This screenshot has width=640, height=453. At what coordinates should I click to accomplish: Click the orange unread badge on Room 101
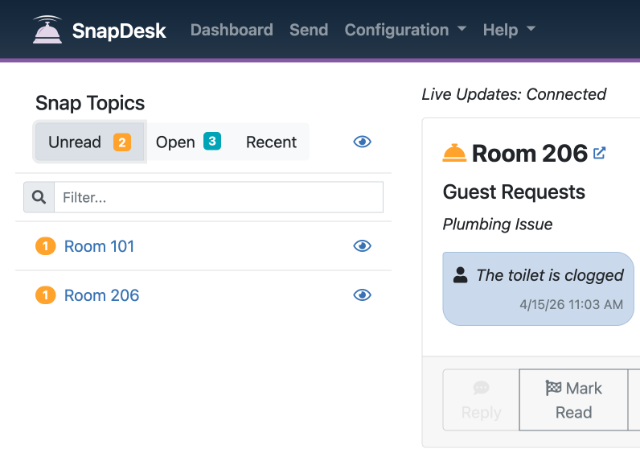tap(45, 246)
